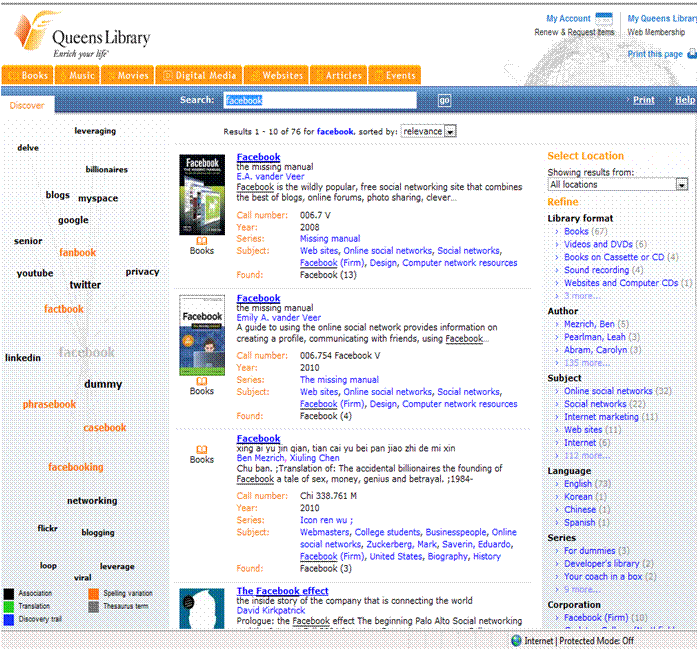Click the printer icon beside Print this page
This screenshot has height=650, width=698.
point(692,54)
